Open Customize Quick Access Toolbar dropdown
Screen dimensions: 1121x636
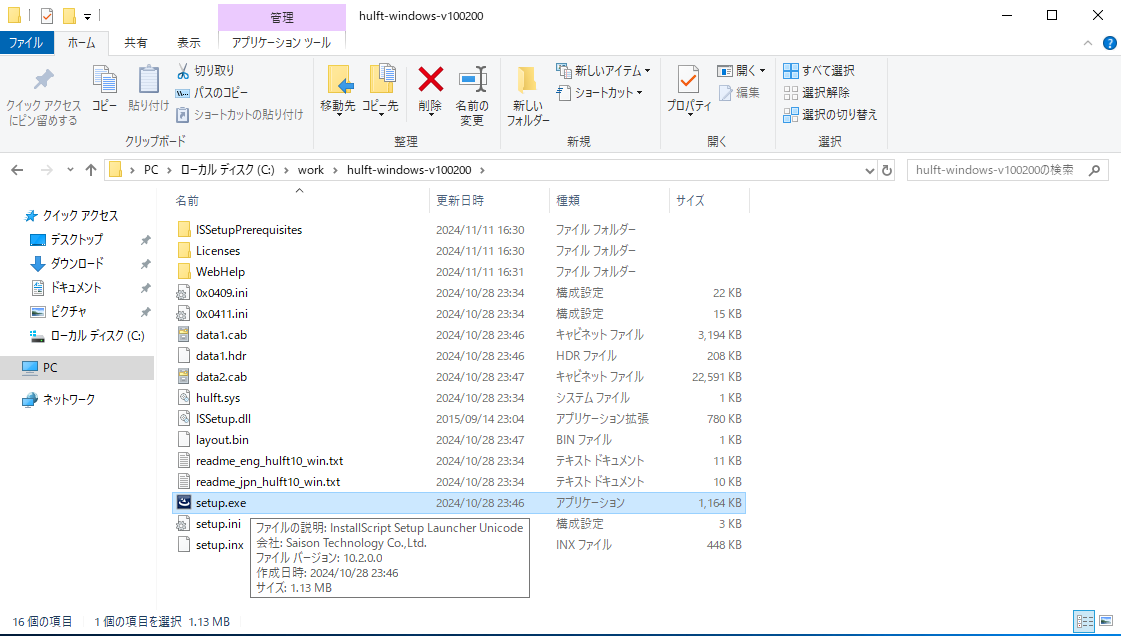pos(87,16)
